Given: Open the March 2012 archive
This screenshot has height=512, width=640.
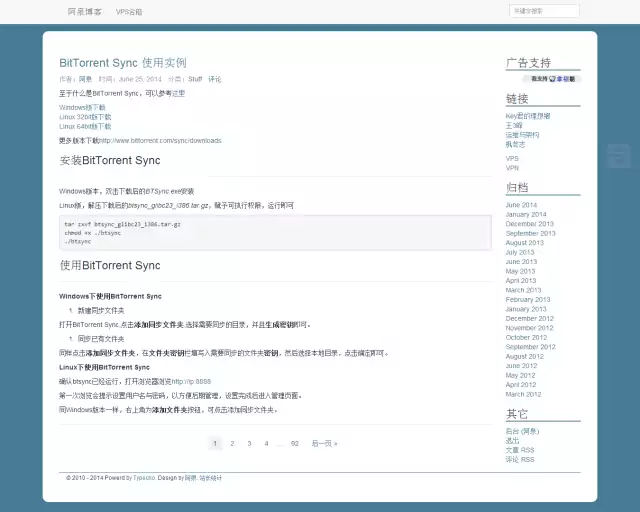Looking at the screenshot, I should coord(522,394).
